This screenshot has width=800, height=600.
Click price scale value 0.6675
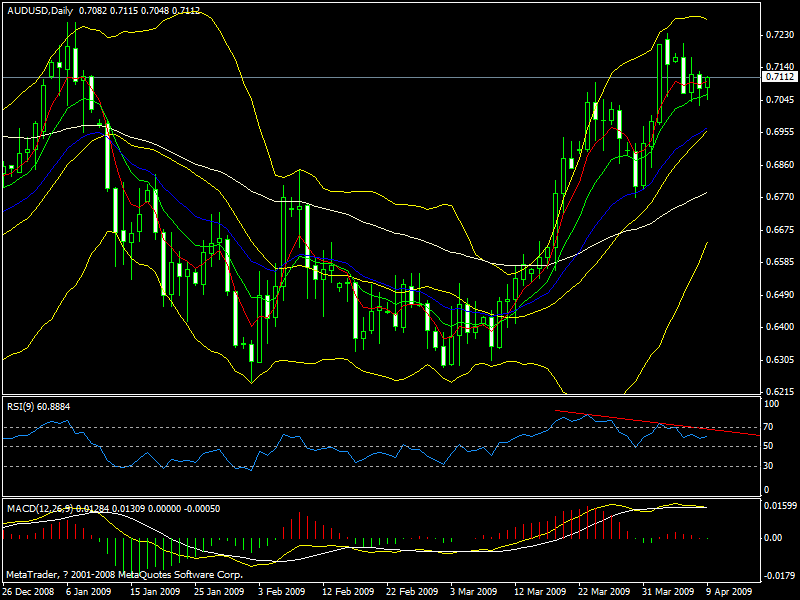[x=780, y=230]
